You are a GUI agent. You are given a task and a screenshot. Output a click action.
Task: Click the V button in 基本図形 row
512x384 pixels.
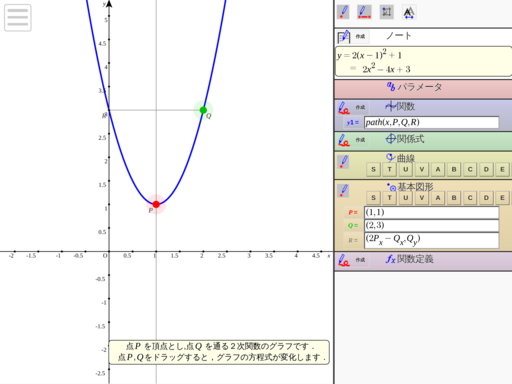tap(422, 198)
